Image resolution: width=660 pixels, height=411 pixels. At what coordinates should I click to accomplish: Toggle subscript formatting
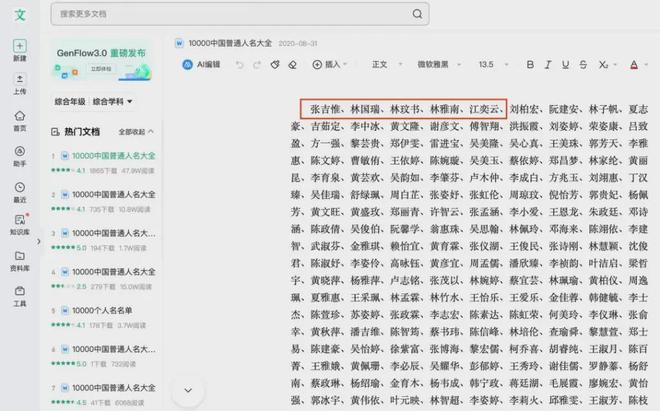(x=603, y=64)
